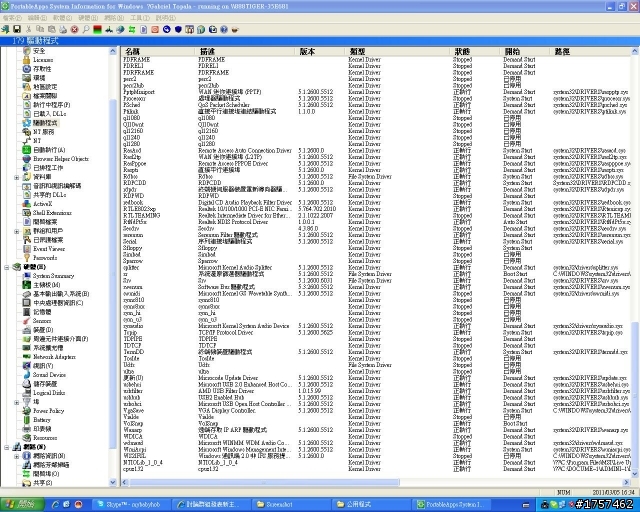
Task: Open the 說明(H) menu
Action: pyautogui.click(x=165, y=18)
